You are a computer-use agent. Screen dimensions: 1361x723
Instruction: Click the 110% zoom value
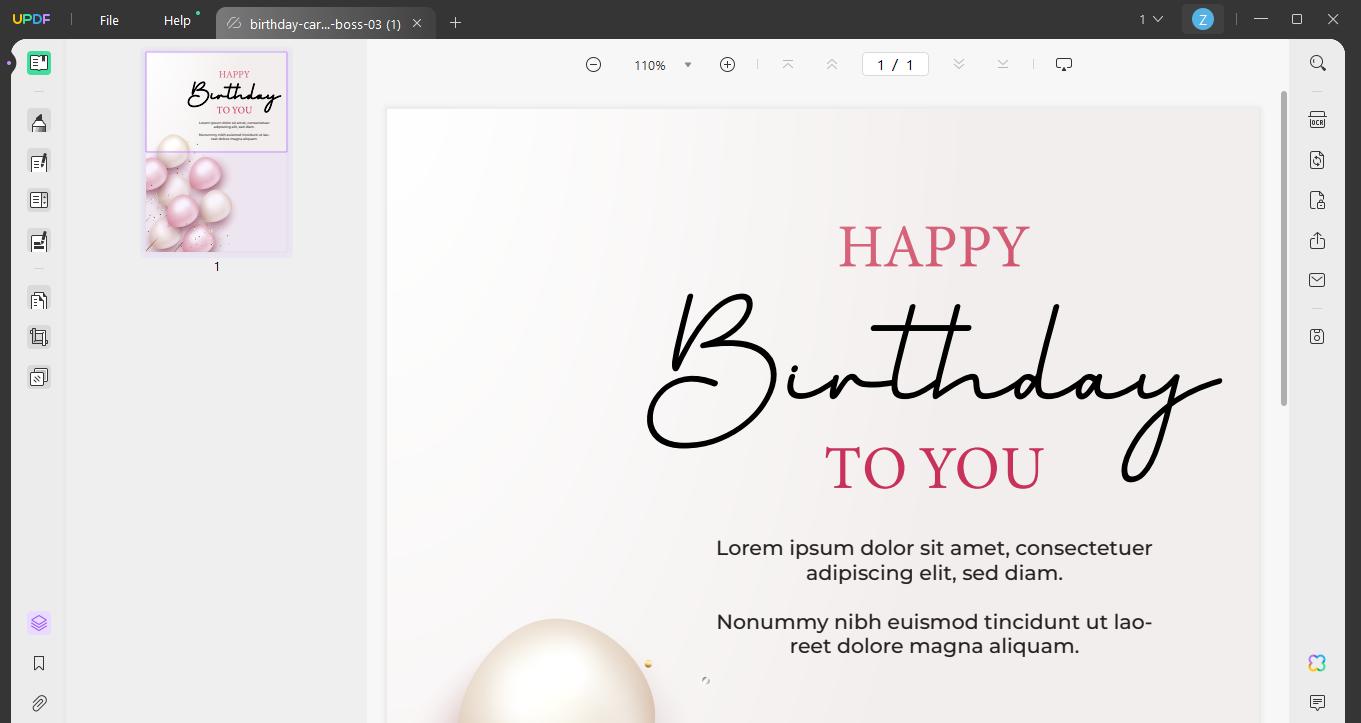pos(650,65)
